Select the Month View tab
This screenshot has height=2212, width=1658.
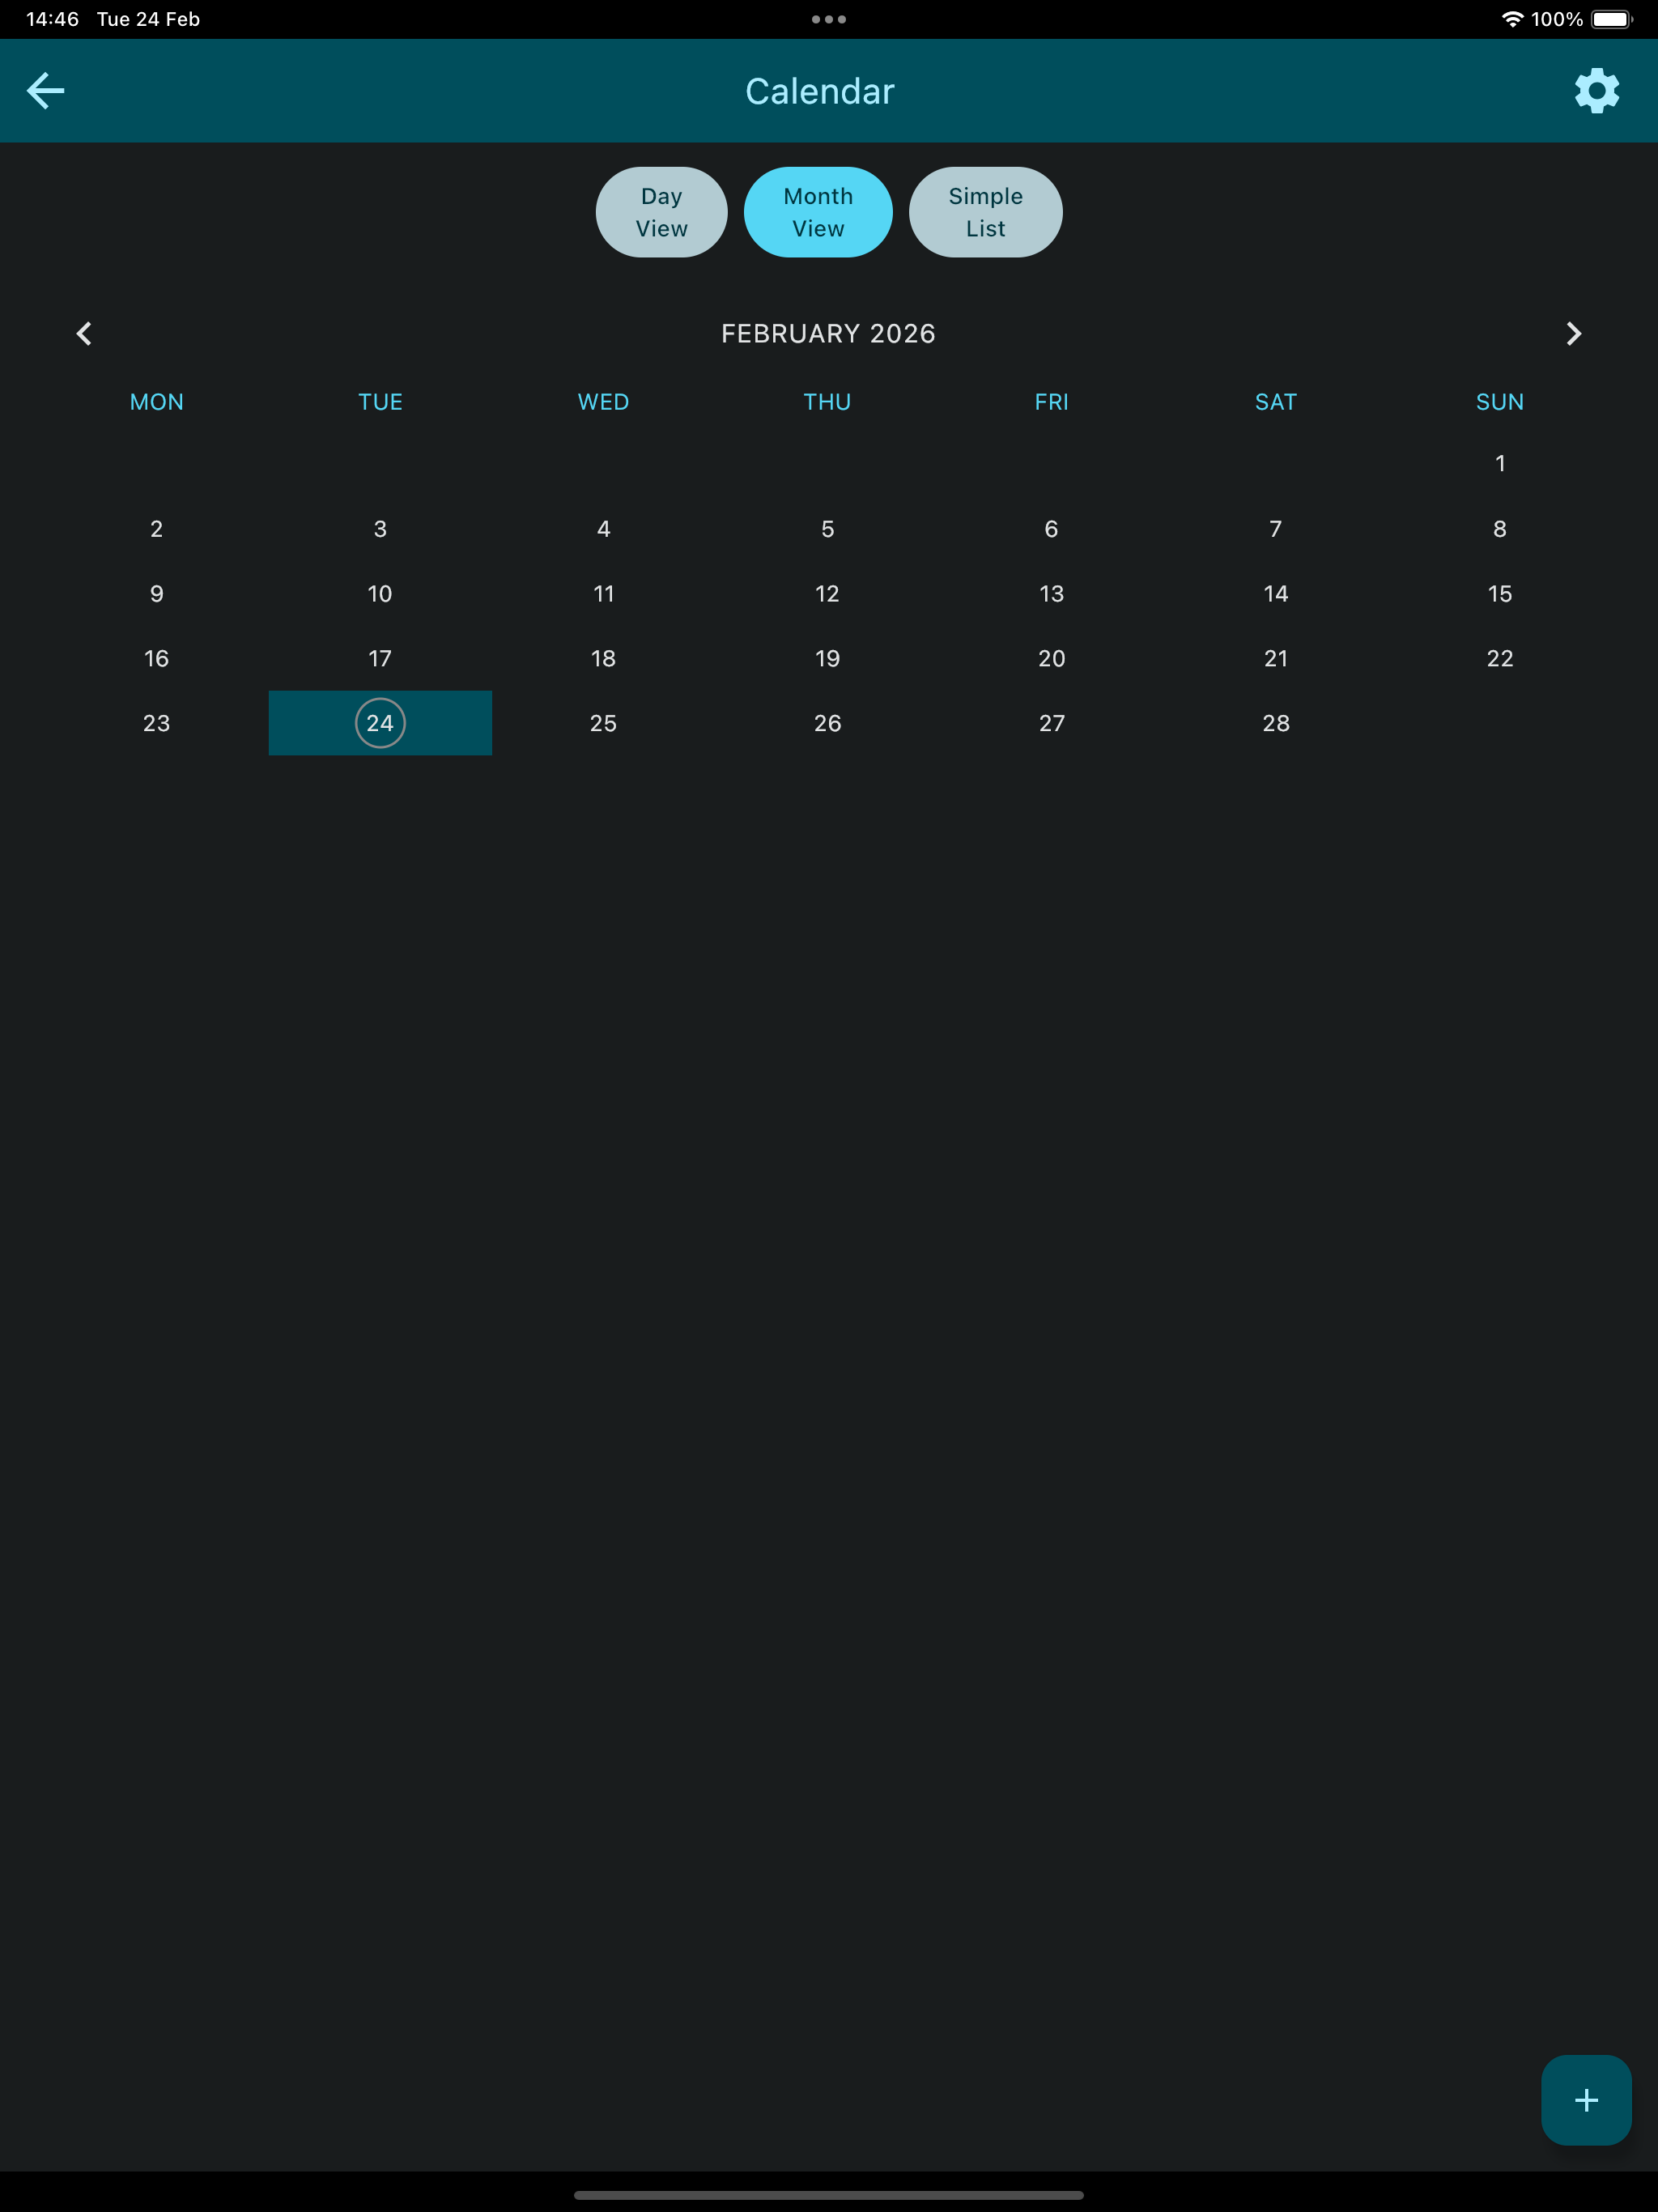818,212
